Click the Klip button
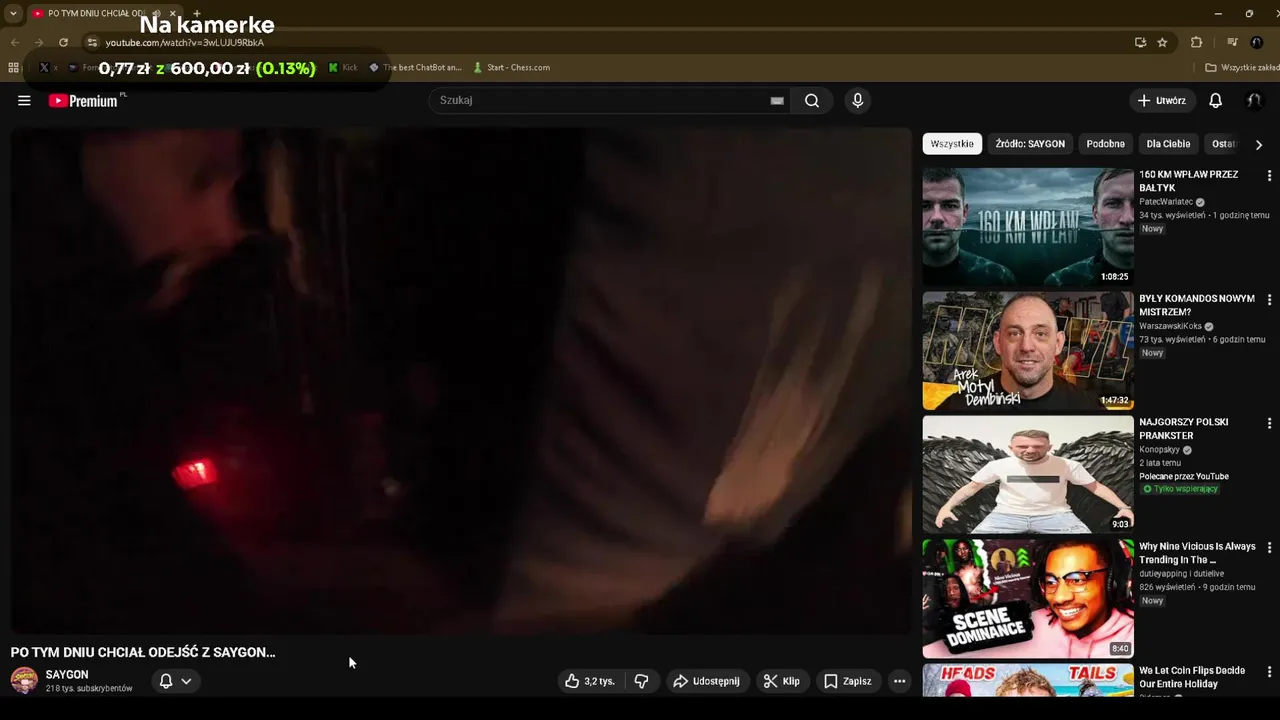 pyautogui.click(x=782, y=681)
